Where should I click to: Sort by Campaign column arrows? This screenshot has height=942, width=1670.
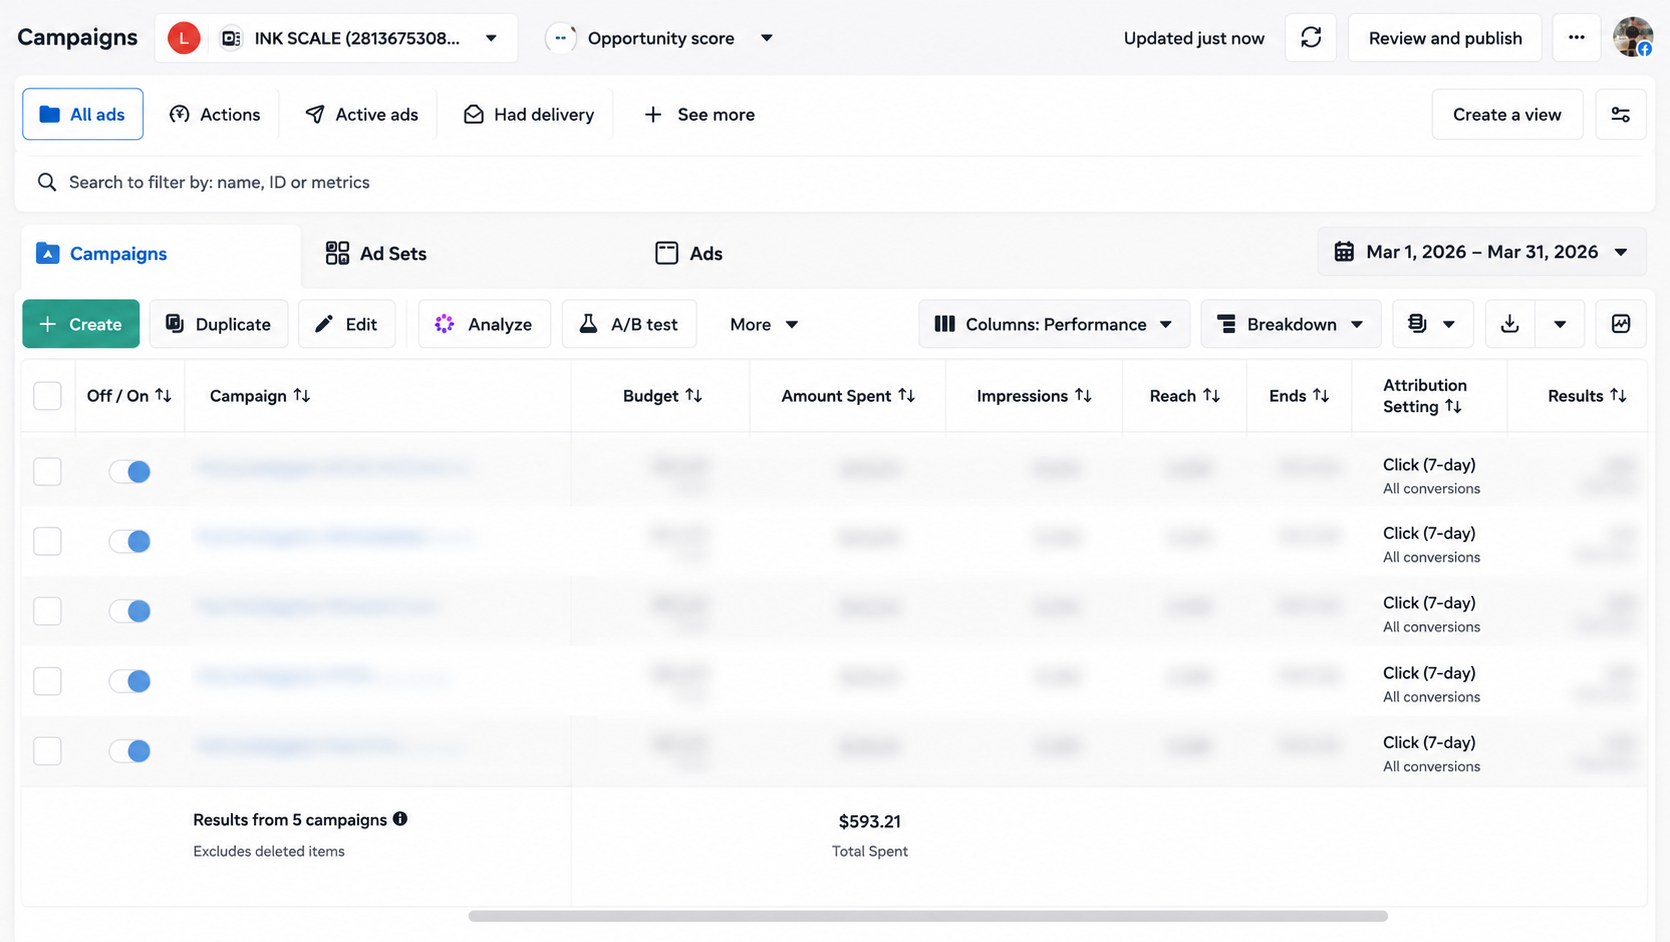(301, 396)
